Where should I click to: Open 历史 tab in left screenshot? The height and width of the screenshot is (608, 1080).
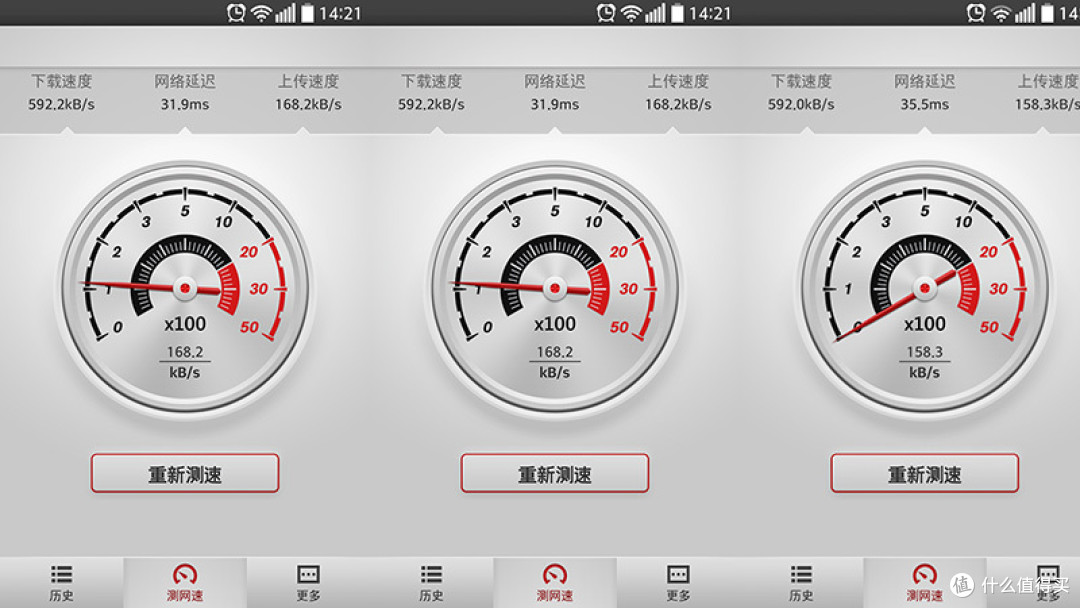(61, 583)
